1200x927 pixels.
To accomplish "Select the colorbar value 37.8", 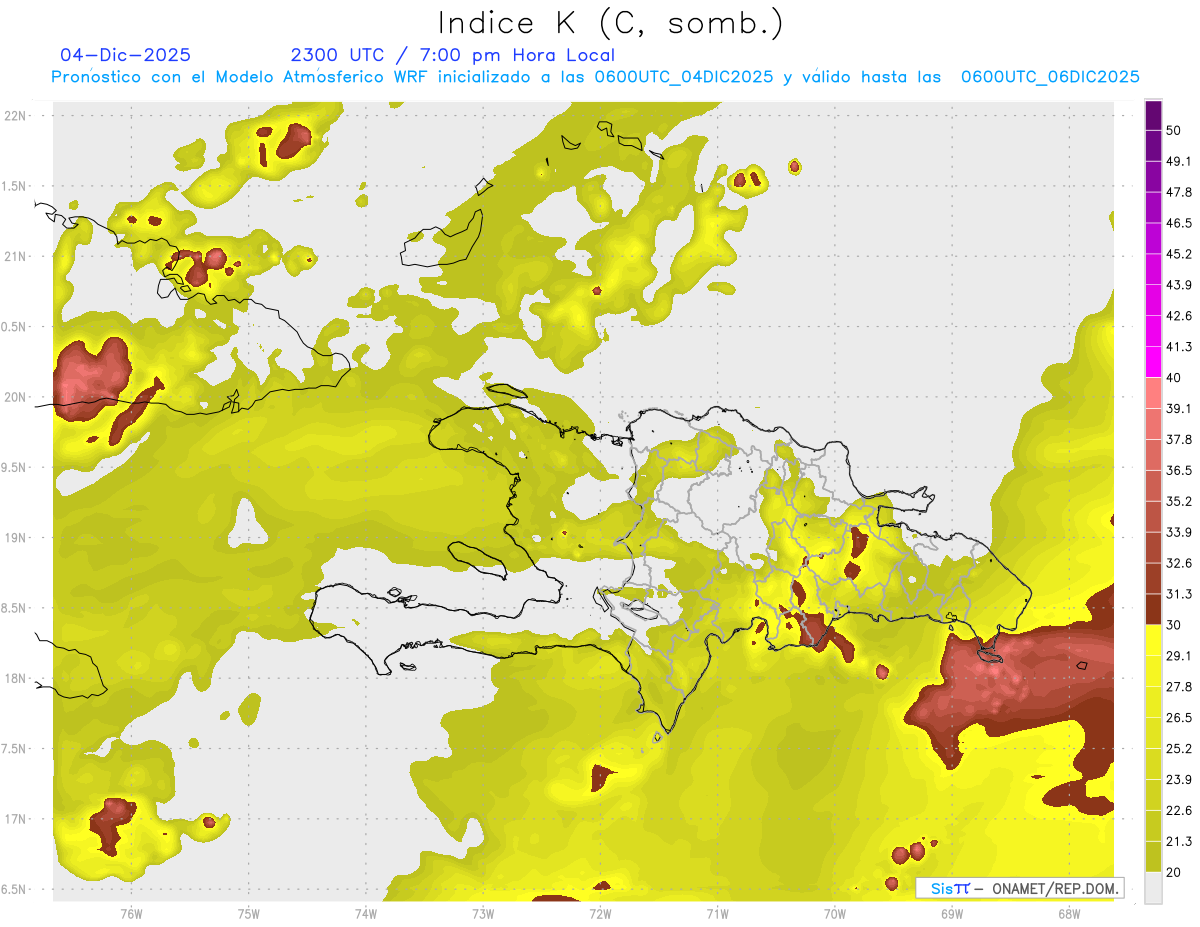I will (x=1179, y=439).
